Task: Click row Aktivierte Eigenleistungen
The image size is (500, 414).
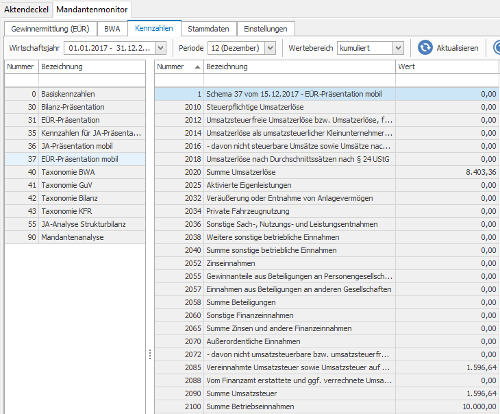Action: tap(327, 185)
